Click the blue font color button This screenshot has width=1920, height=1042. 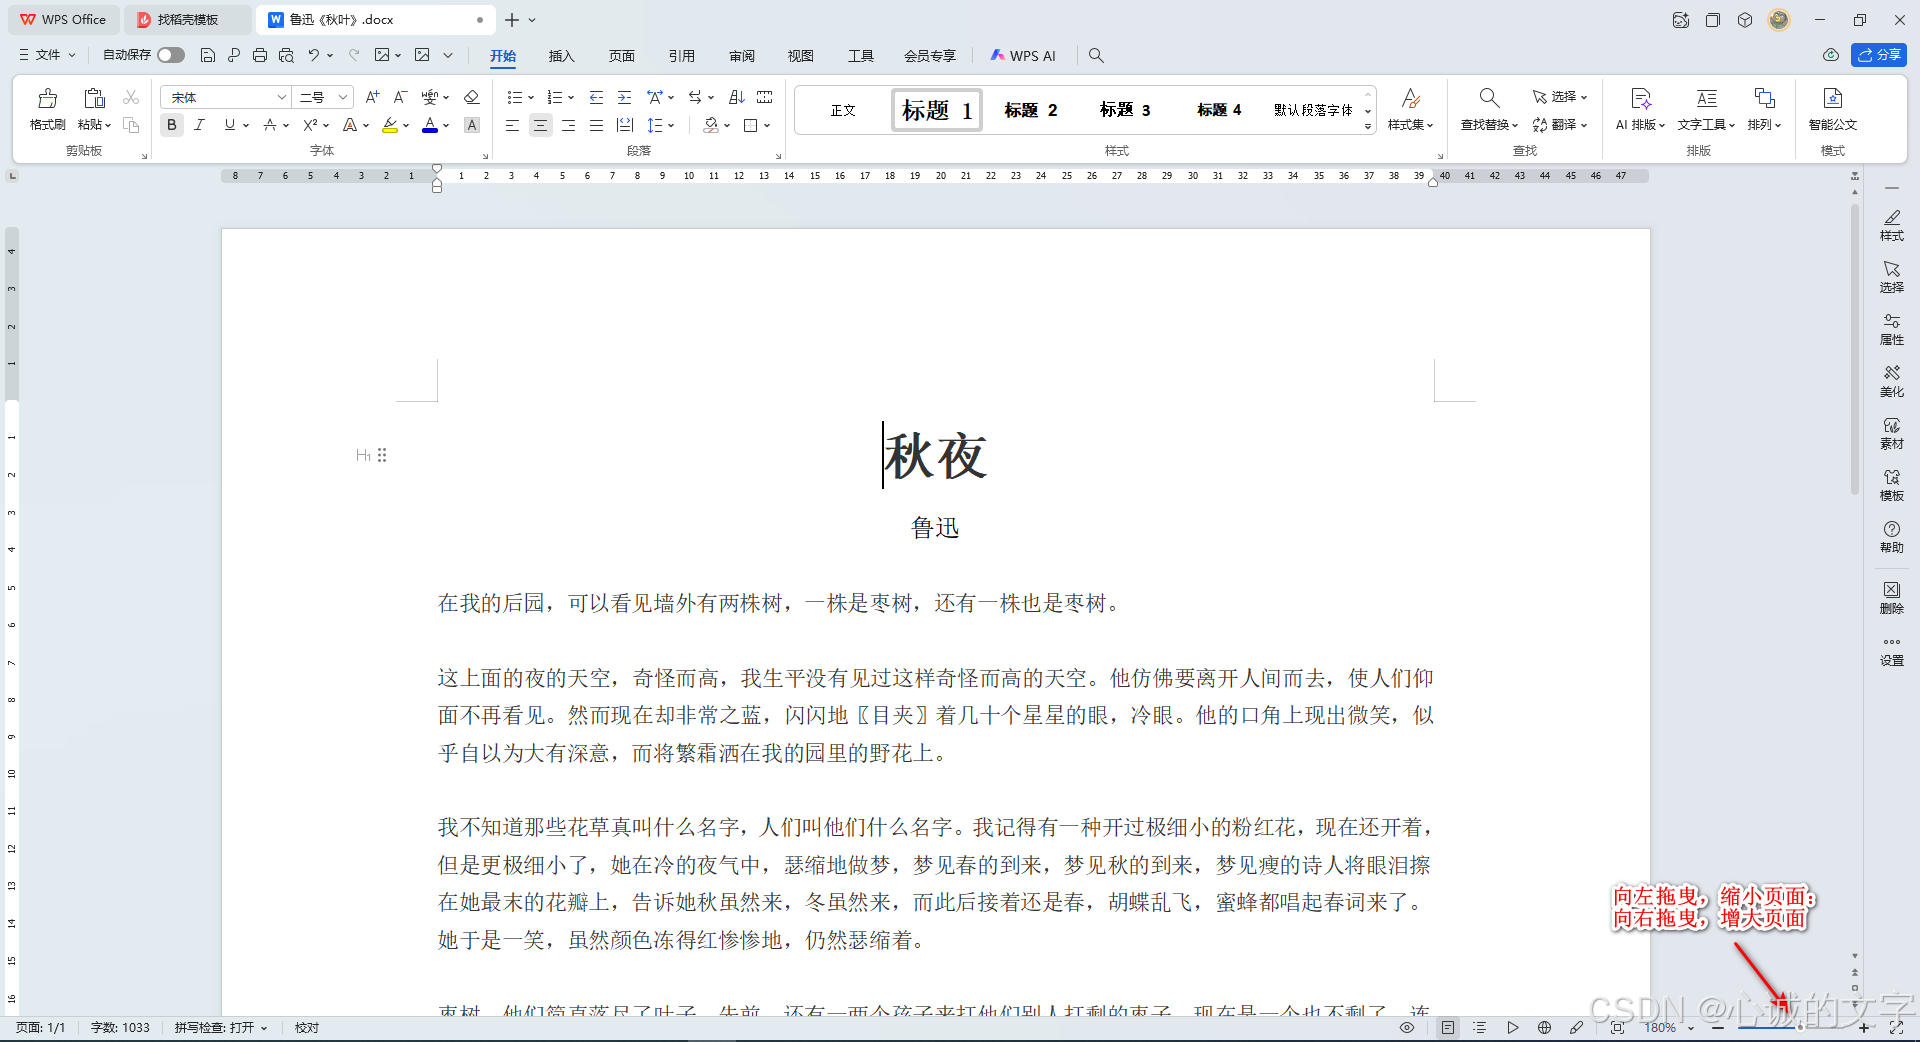click(430, 125)
